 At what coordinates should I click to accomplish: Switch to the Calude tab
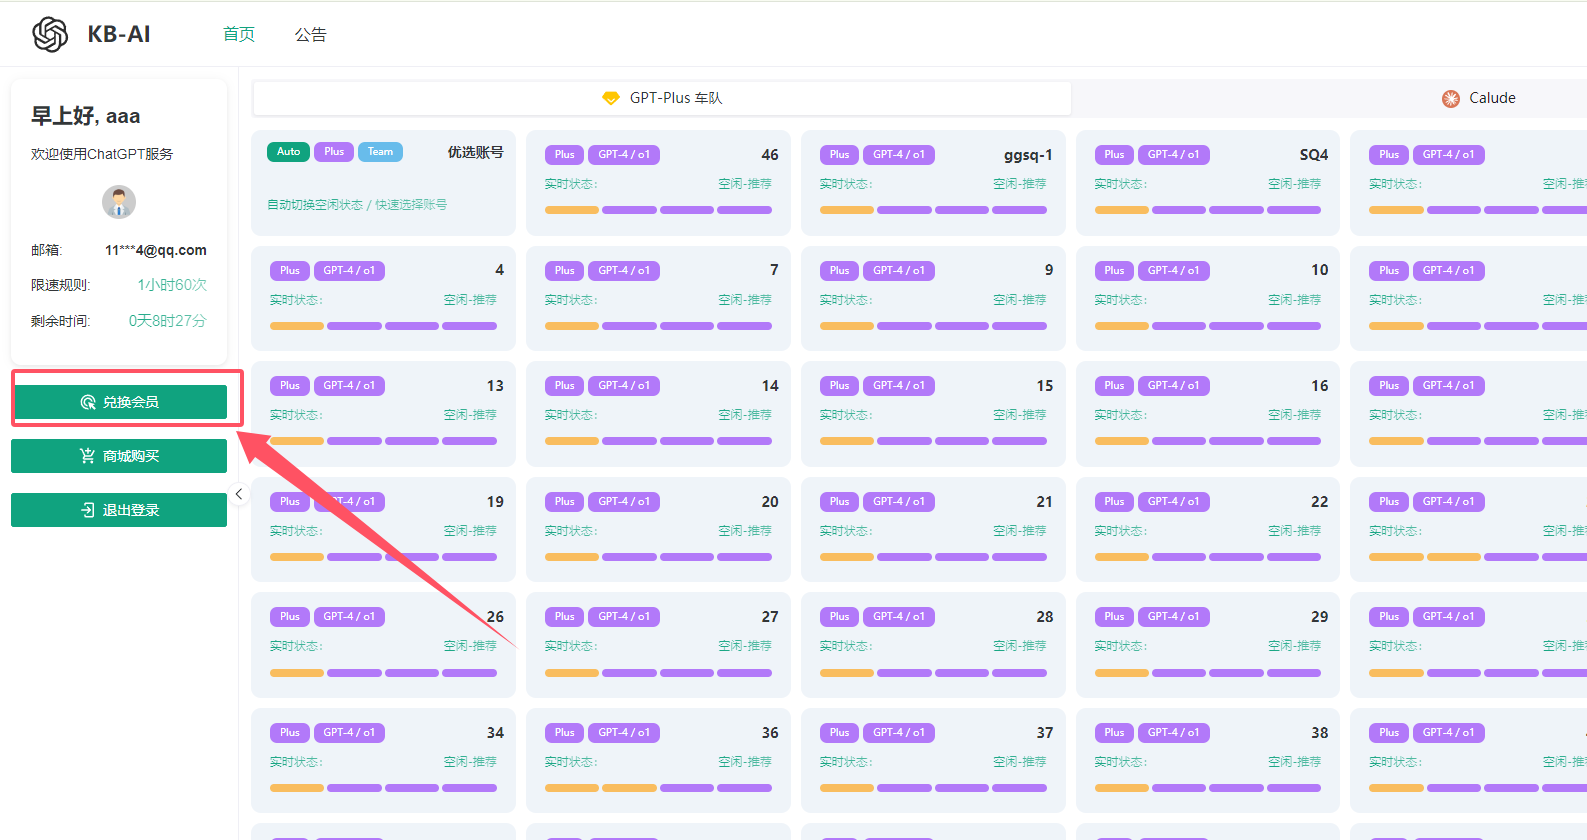[x=1478, y=98]
